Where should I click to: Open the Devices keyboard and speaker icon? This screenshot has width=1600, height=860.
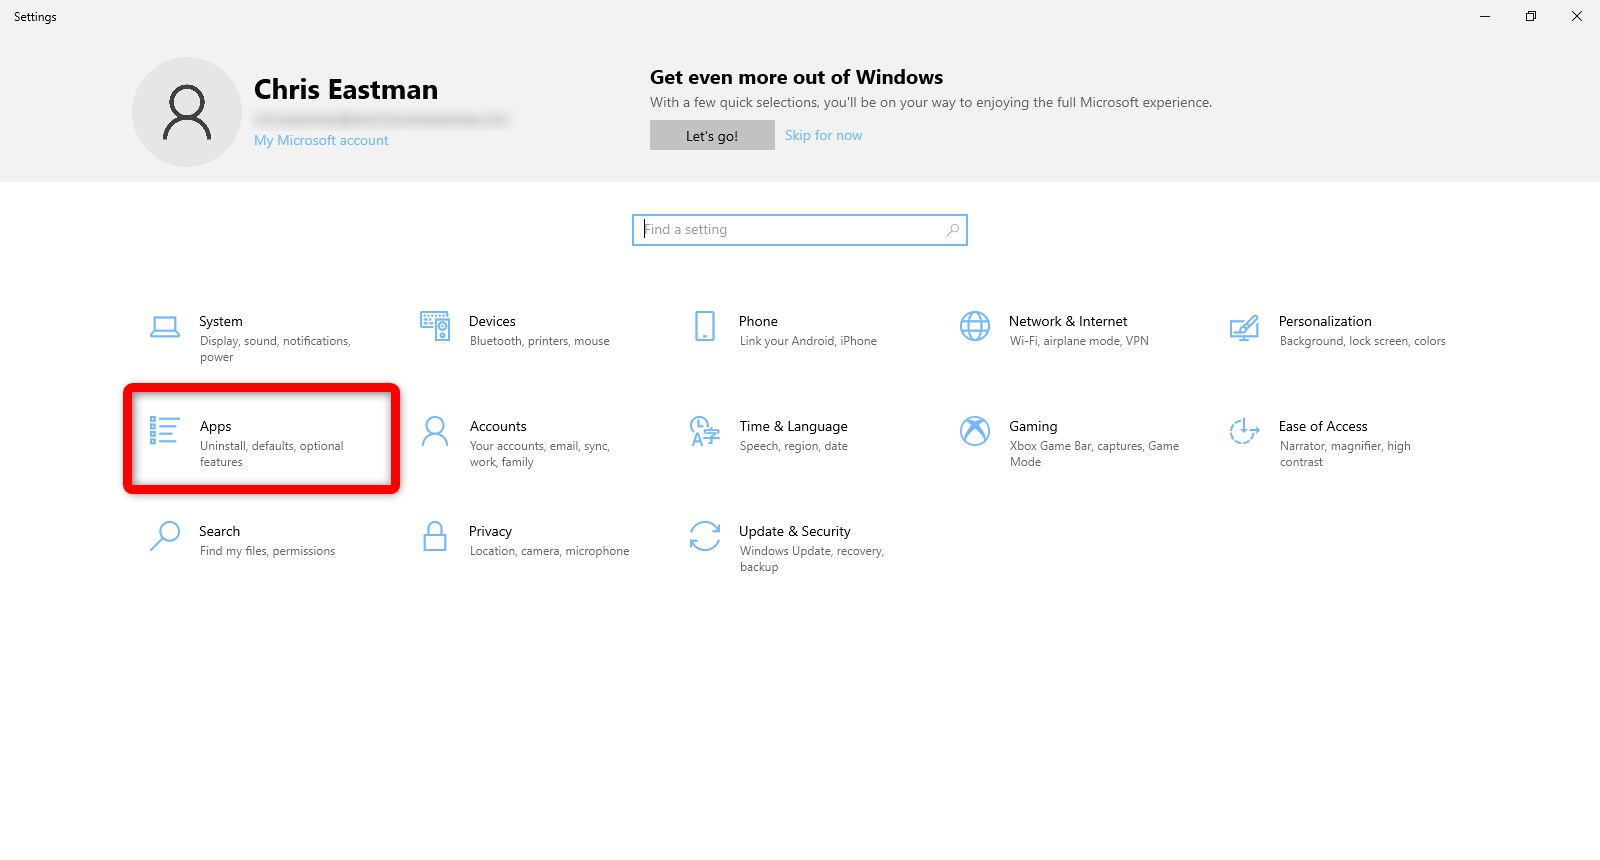tap(435, 326)
